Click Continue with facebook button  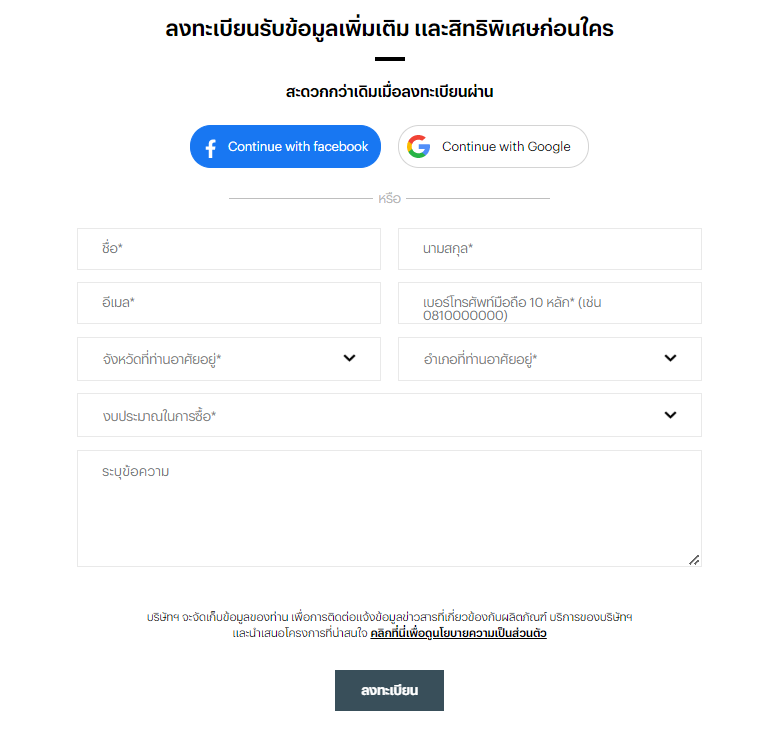(x=285, y=146)
